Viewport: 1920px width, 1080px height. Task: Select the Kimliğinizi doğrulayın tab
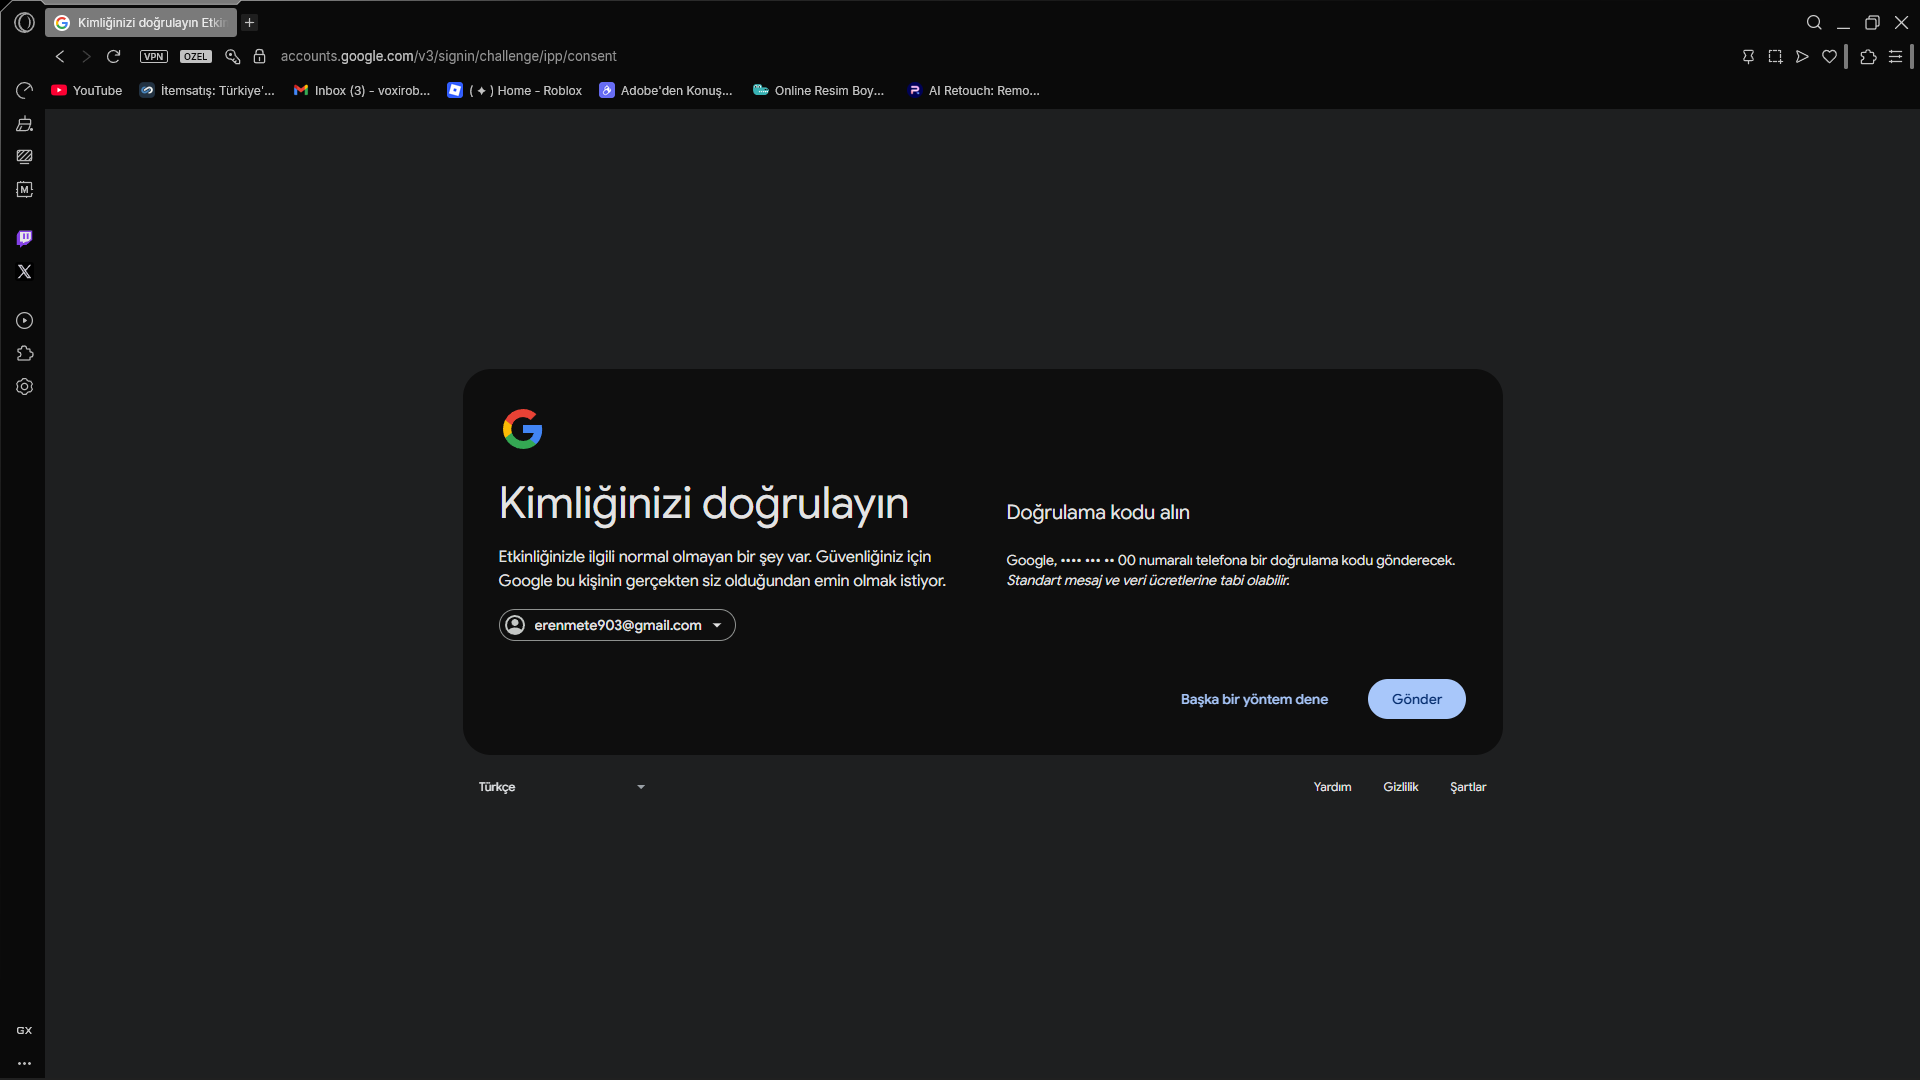(x=141, y=22)
